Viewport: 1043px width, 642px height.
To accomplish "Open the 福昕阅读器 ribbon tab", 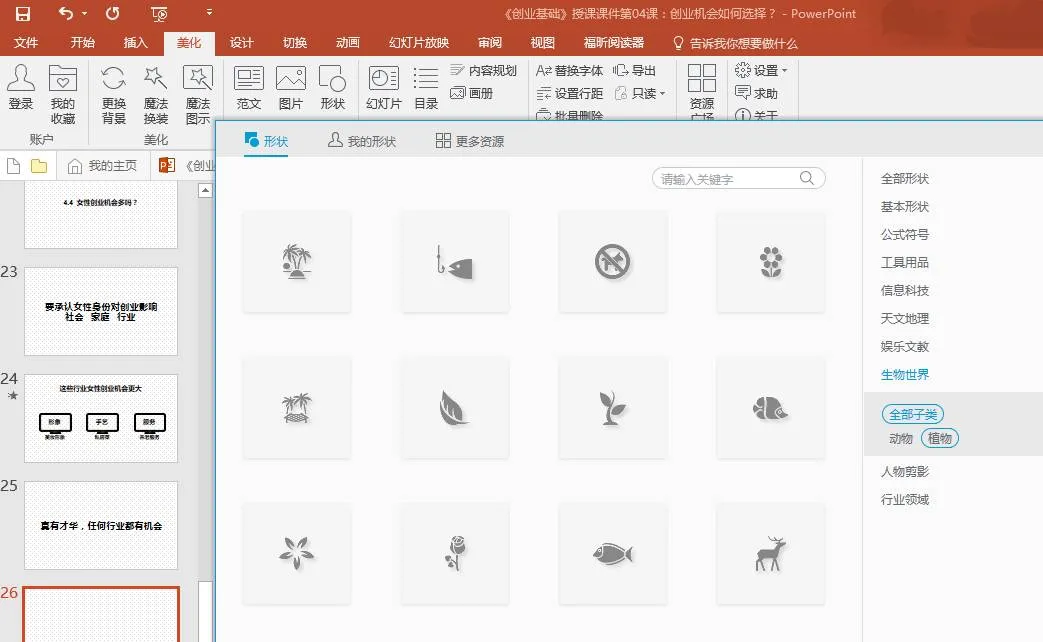I will (613, 43).
